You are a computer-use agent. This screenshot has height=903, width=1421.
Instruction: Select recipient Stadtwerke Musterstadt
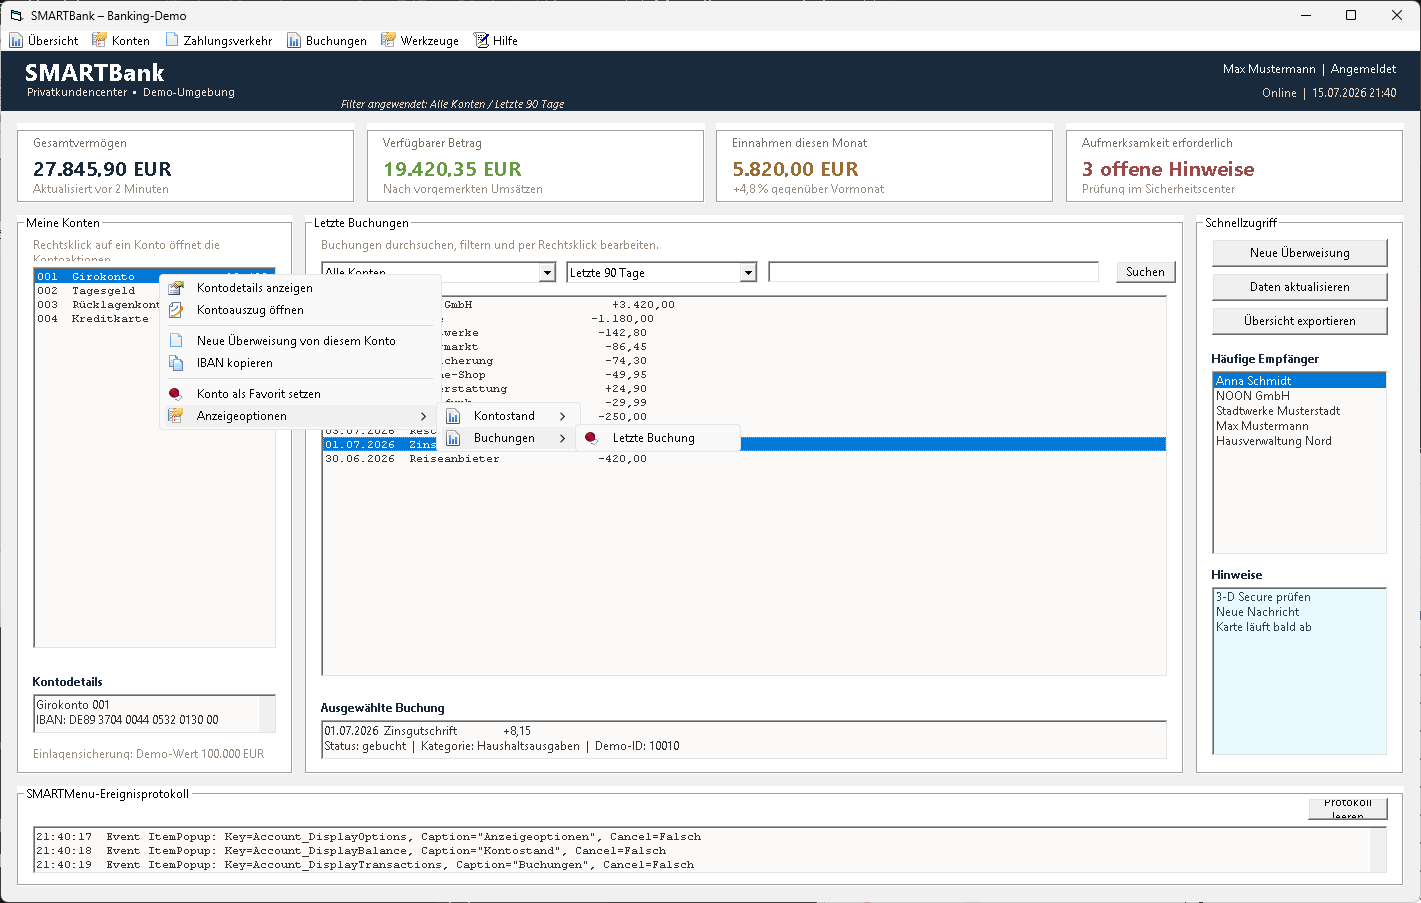(x=1299, y=411)
